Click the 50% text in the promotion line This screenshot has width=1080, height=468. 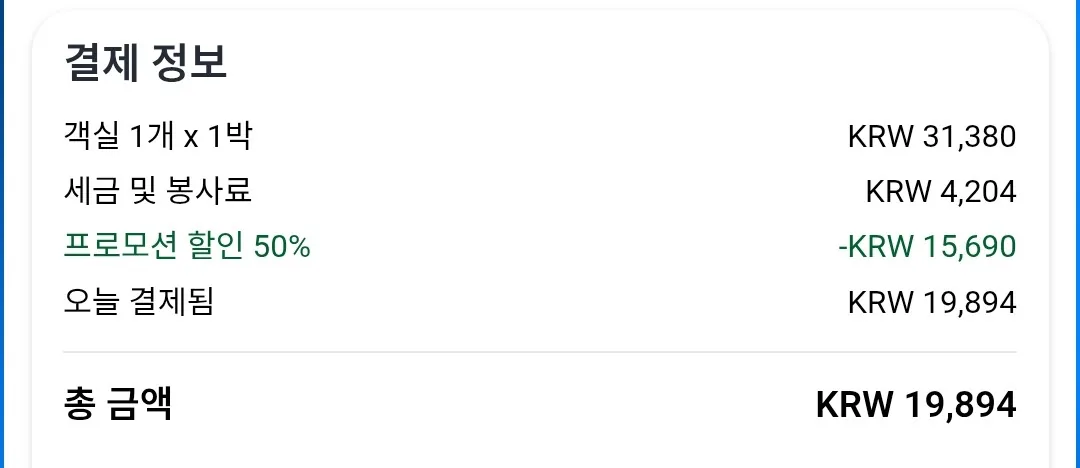tap(282, 247)
